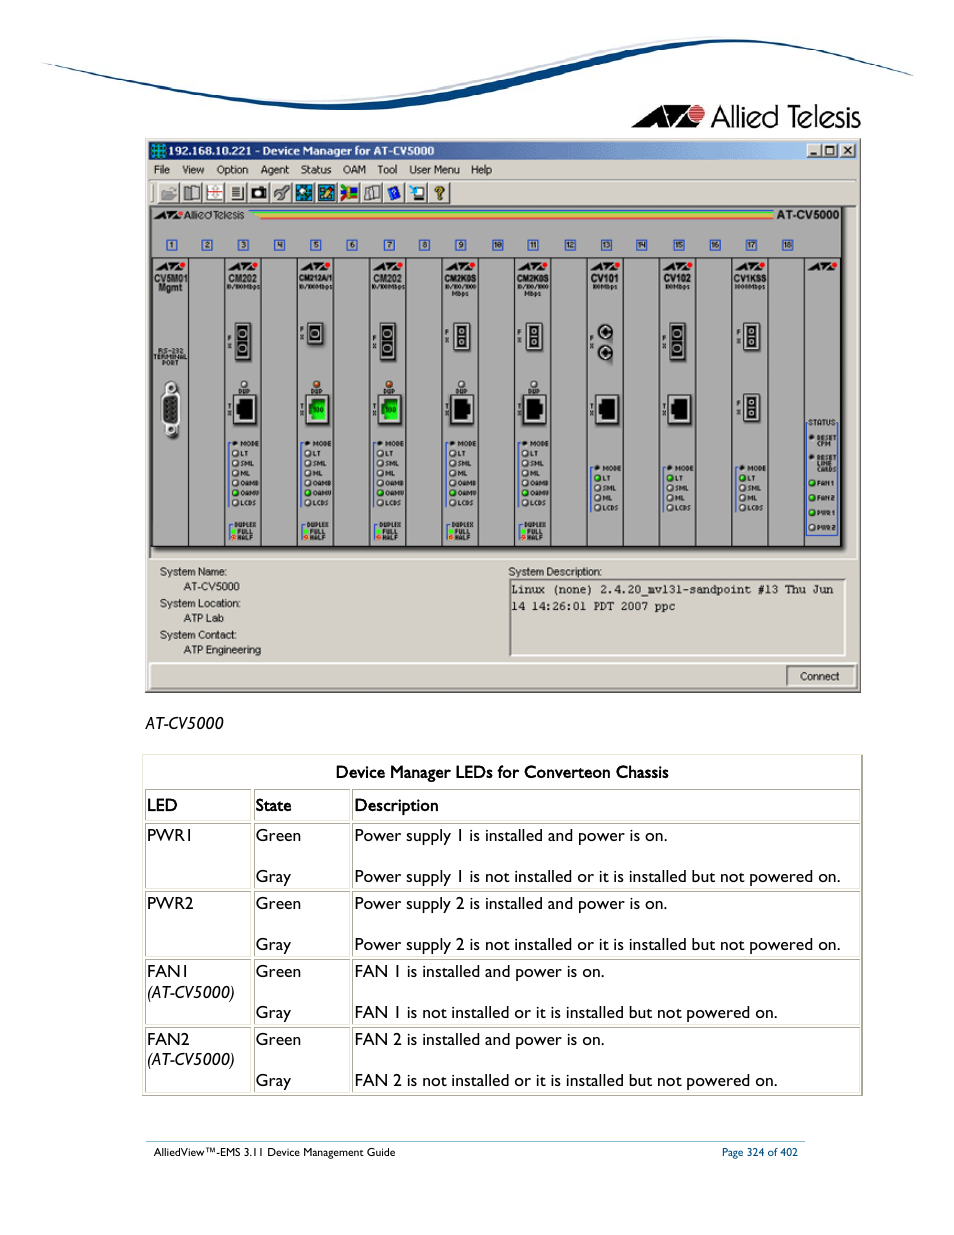Click the yellow question mark help icon
This screenshot has width=954, height=1235.
coord(439,193)
